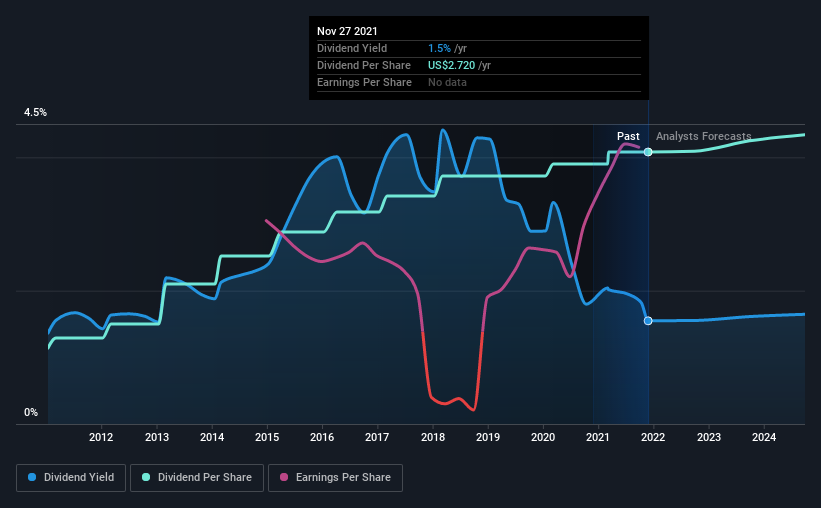Click the US$2.720 Dividend Per Share value
This screenshot has height=508, width=821.
[451, 65]
